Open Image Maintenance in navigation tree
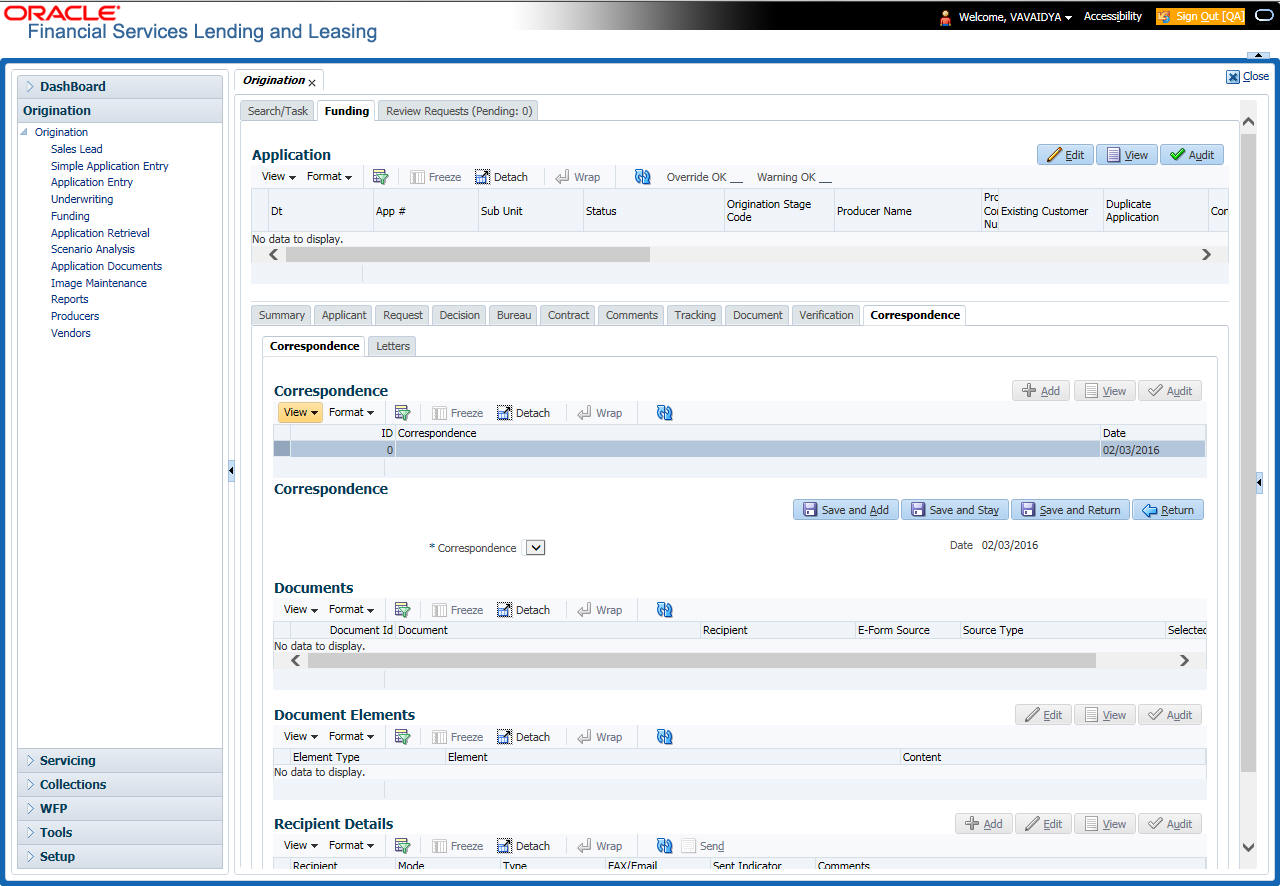Screen dimensions: 1280x886 pyautogui.click(x=99, y=283)
